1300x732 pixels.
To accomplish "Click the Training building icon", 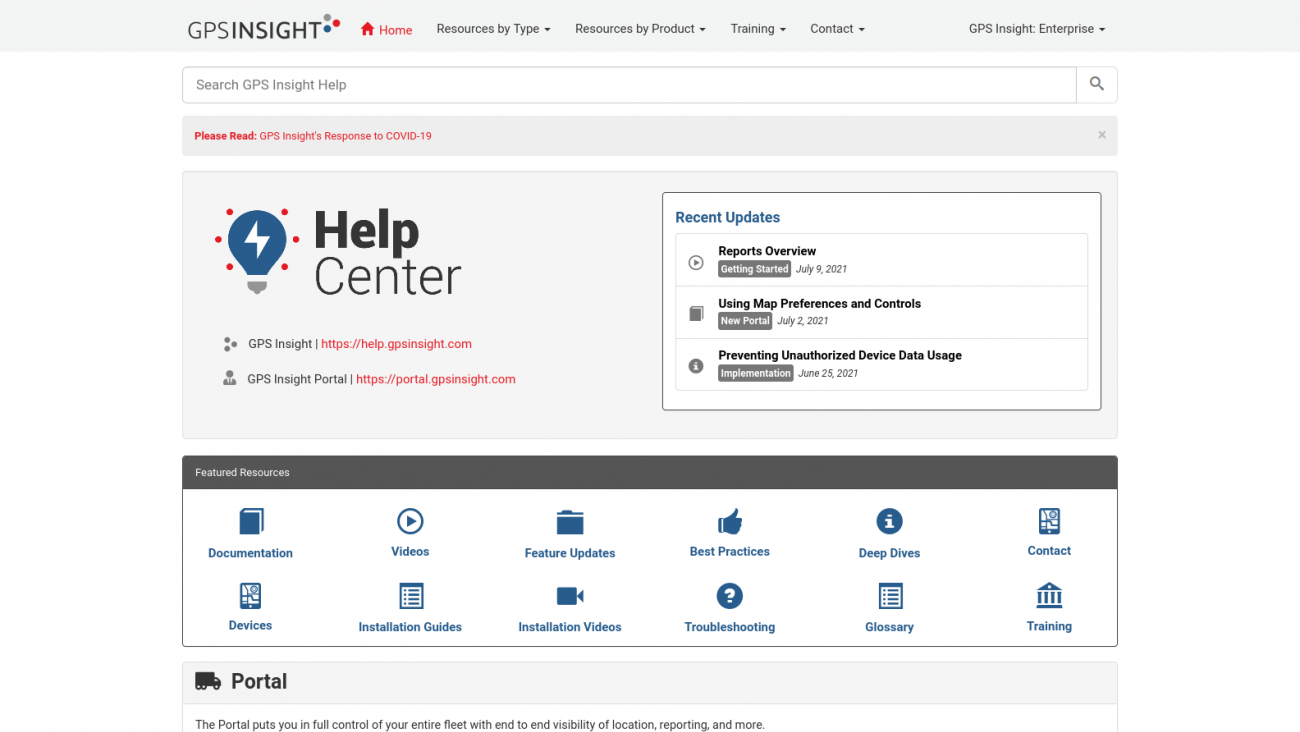I will pos(1049,595).
